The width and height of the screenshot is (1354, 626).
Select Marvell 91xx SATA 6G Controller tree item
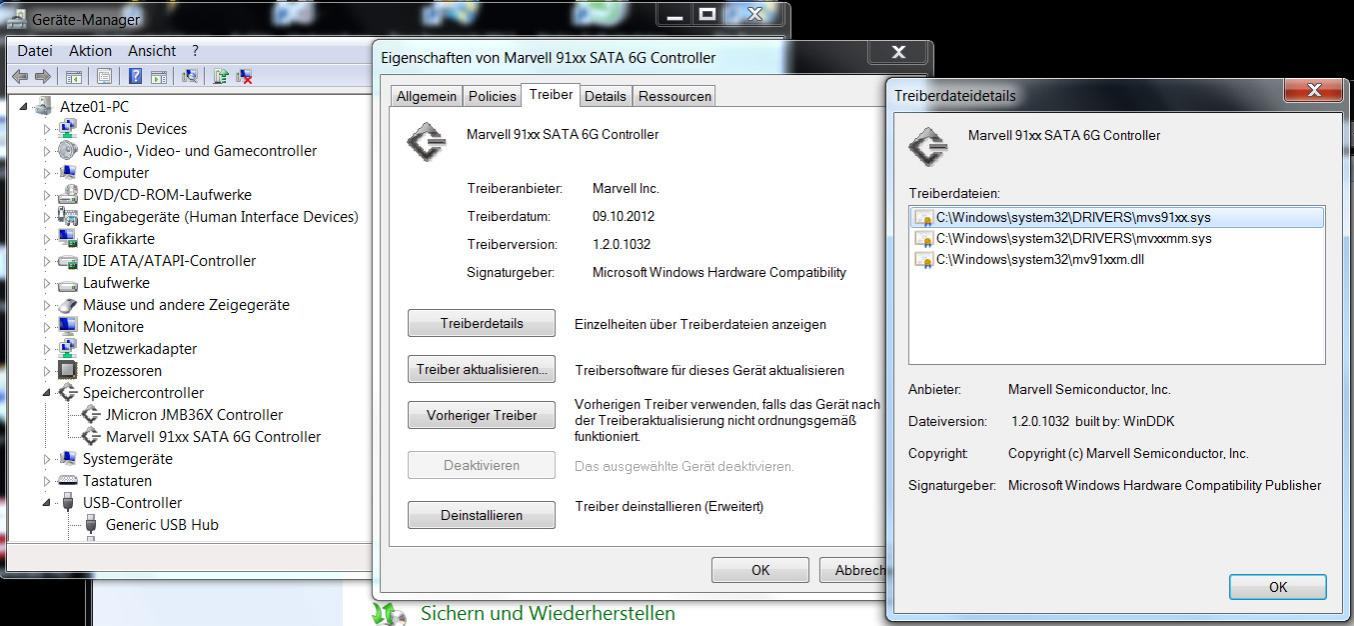[213, 436]
